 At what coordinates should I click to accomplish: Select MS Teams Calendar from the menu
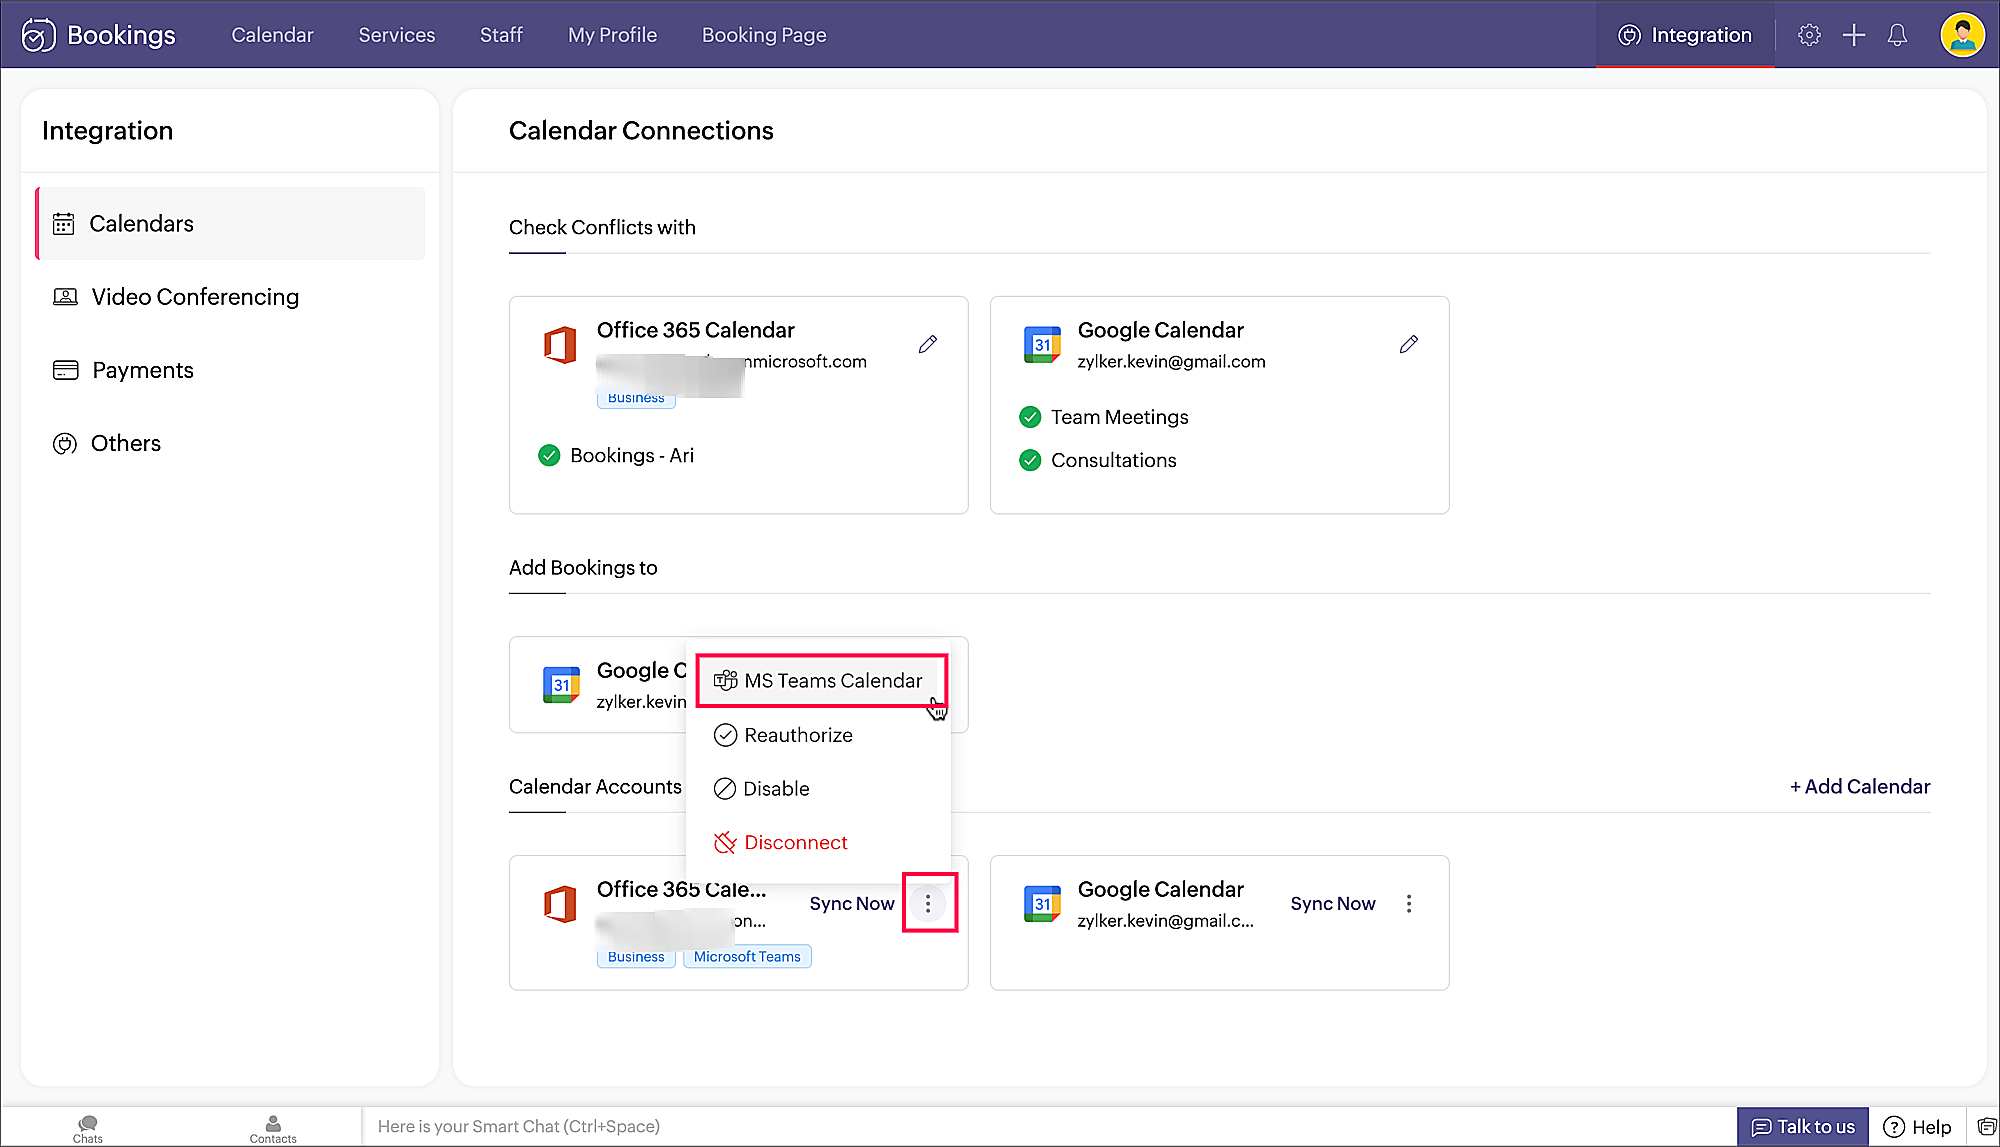pos(820,681)
